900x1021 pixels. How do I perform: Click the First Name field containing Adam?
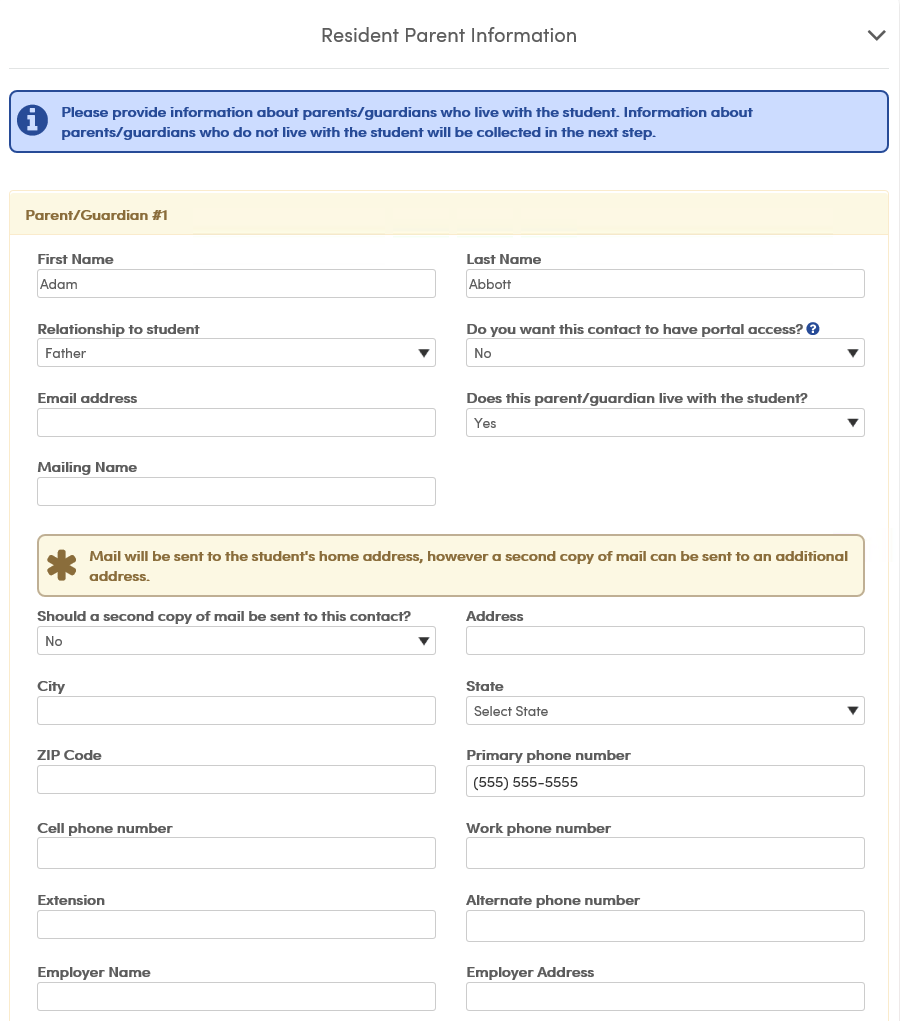coord(236,284)
